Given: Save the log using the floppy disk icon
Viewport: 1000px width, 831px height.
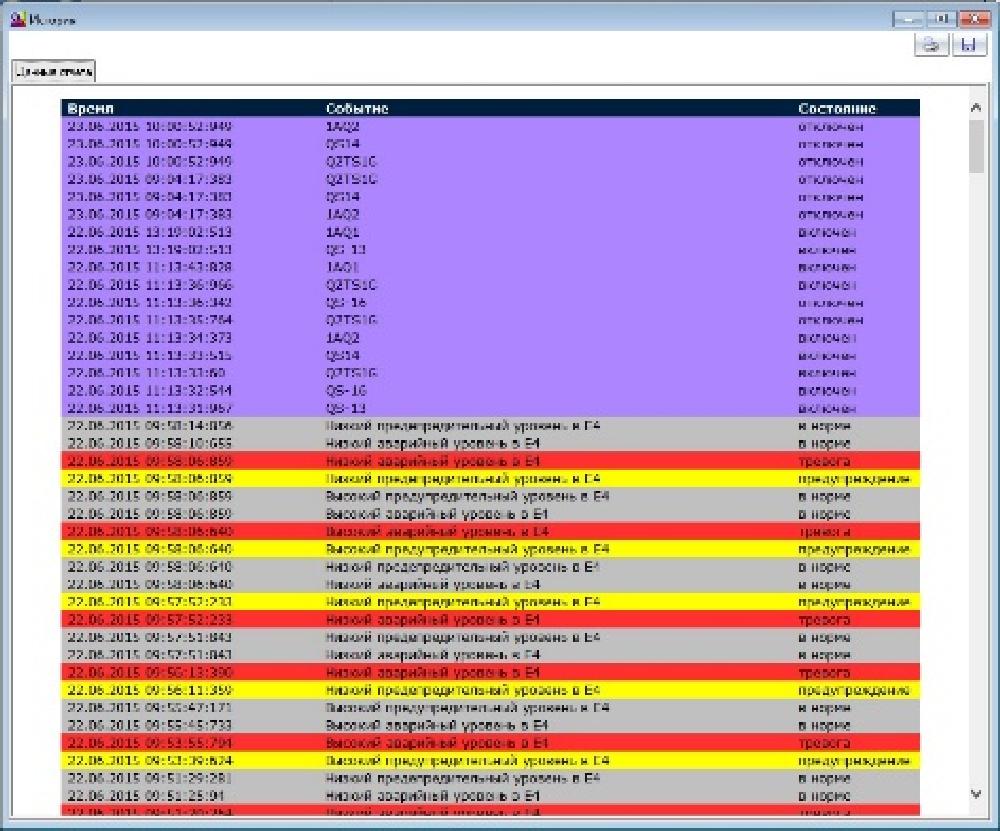Looking at the screenshot, I should click(969, 45).
